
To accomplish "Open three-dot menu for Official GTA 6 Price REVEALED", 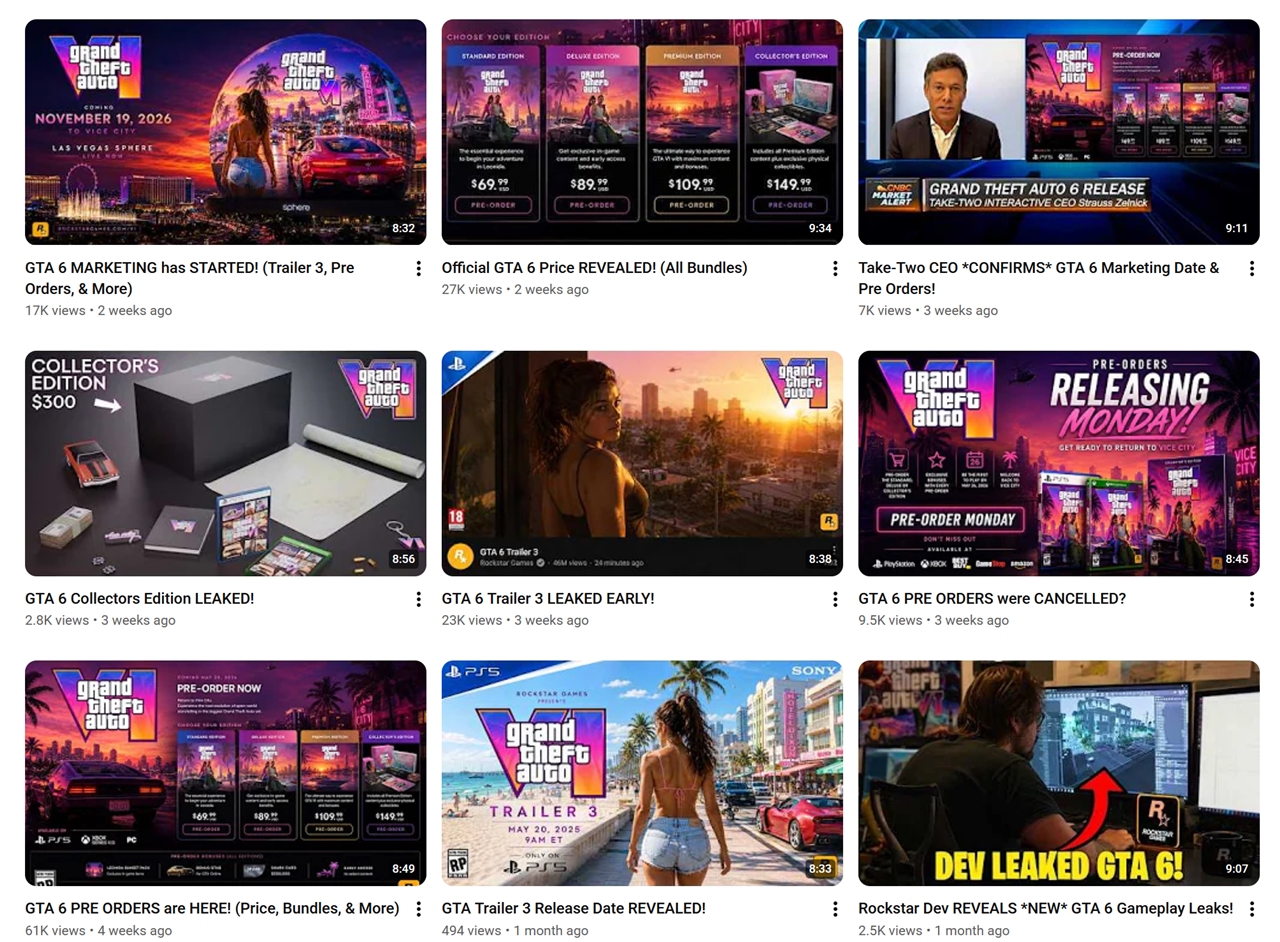I will [835, 268].
